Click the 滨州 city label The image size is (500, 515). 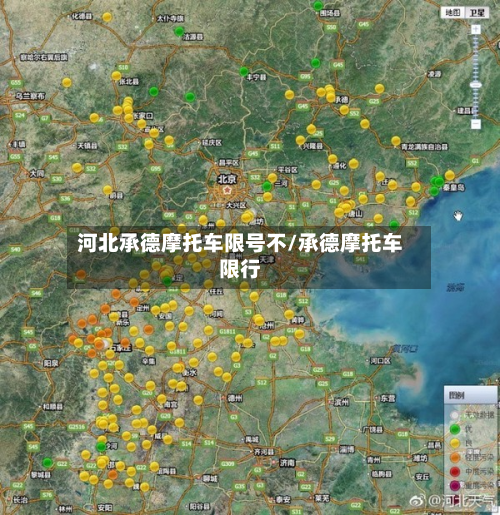coord(341,403)
